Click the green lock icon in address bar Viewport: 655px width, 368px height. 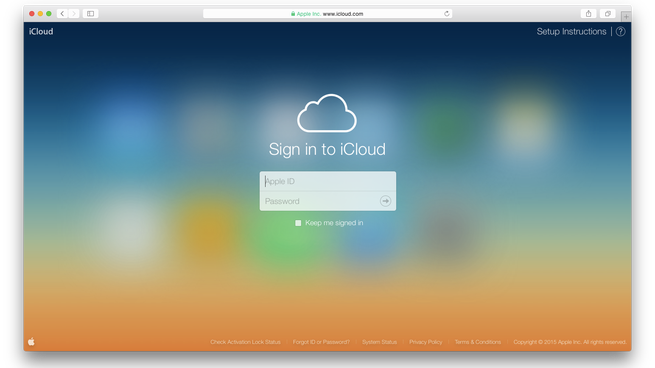293,14
